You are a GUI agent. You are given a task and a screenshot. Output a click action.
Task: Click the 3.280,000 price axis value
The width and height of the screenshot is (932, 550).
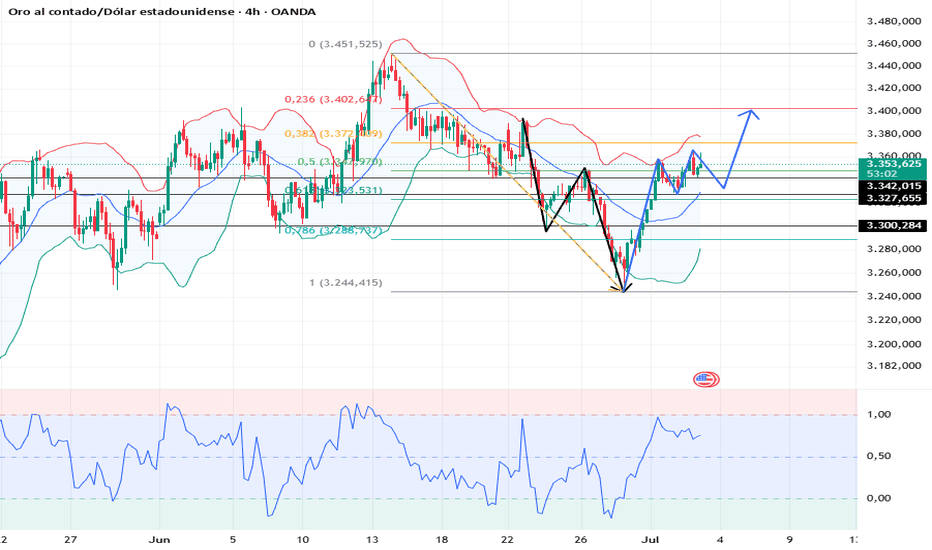[894, 249]
